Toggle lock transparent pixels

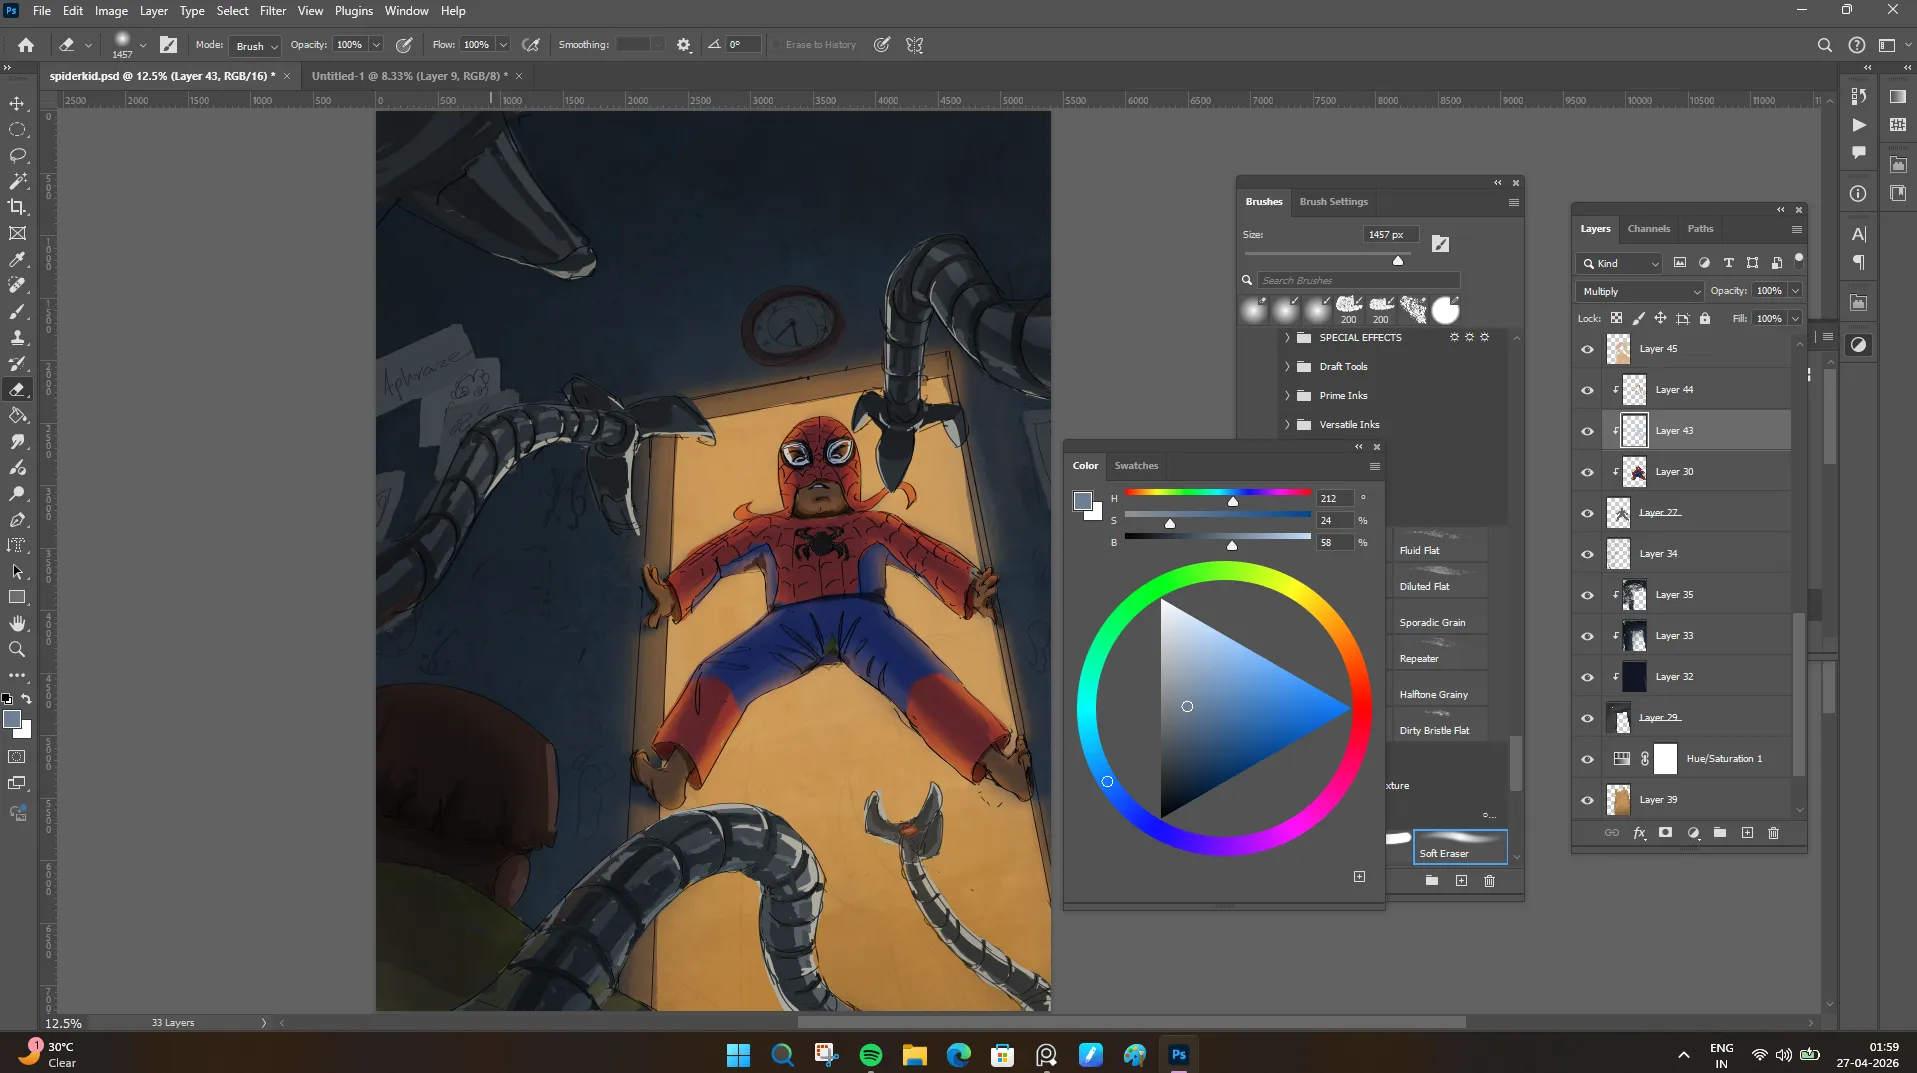(1616, 318)
